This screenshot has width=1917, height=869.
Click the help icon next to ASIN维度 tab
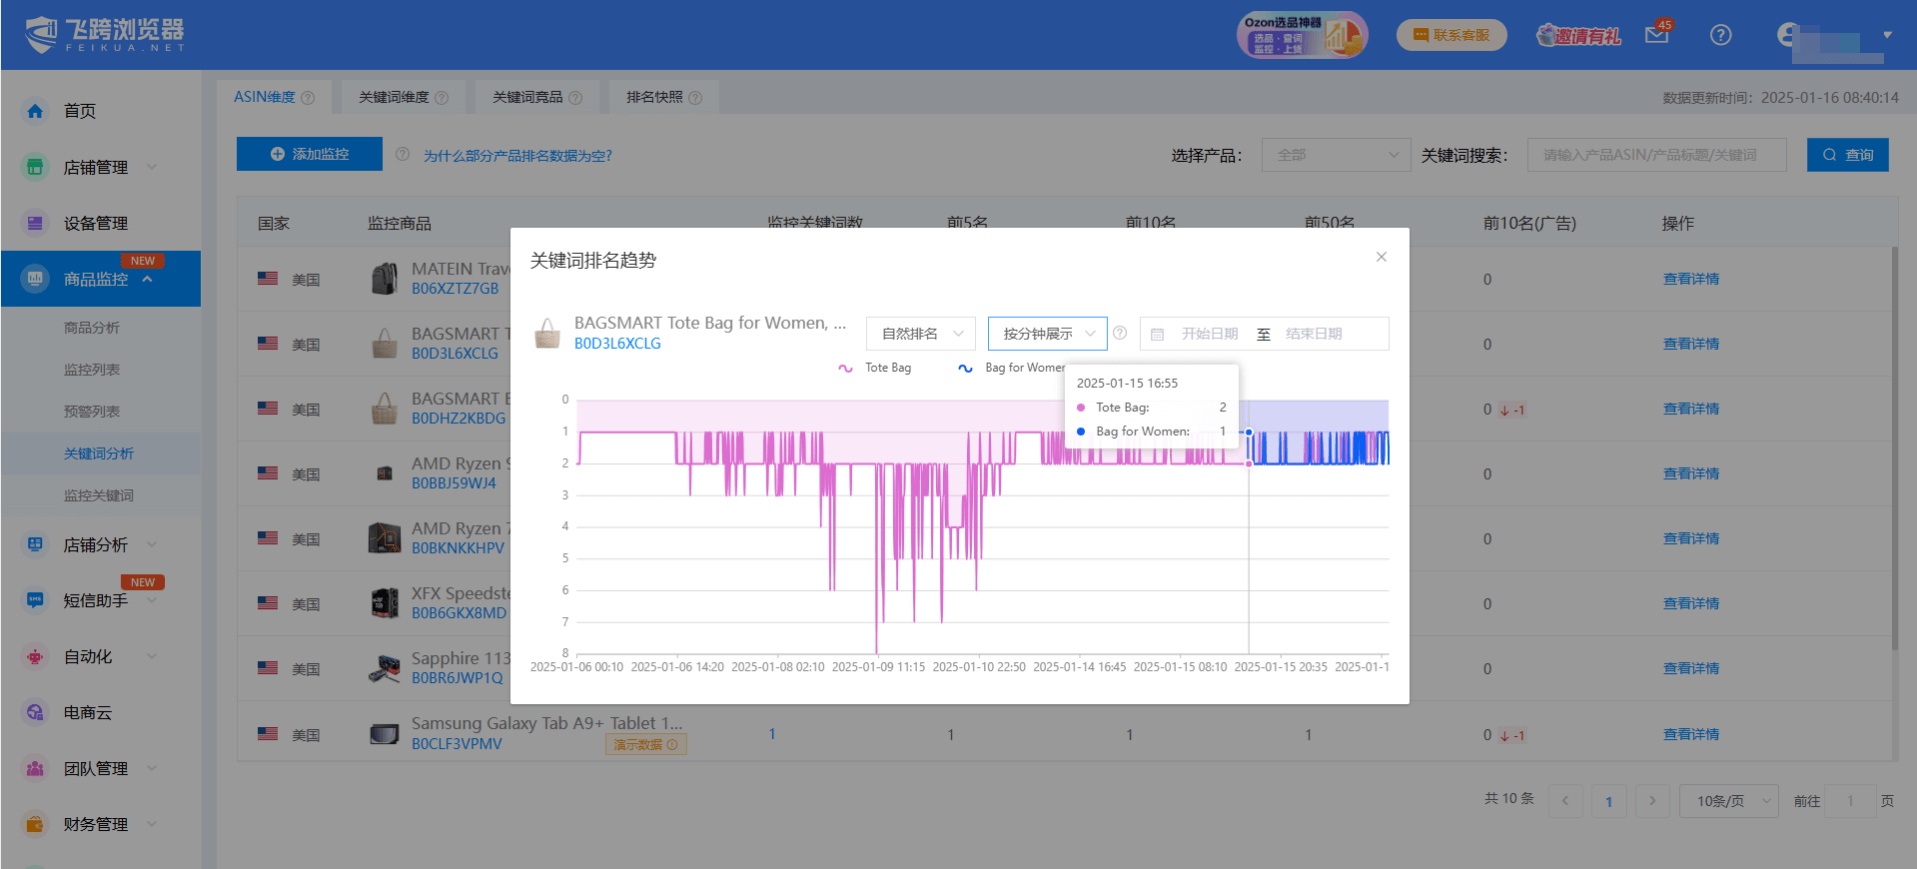click(x=308, y=98)
